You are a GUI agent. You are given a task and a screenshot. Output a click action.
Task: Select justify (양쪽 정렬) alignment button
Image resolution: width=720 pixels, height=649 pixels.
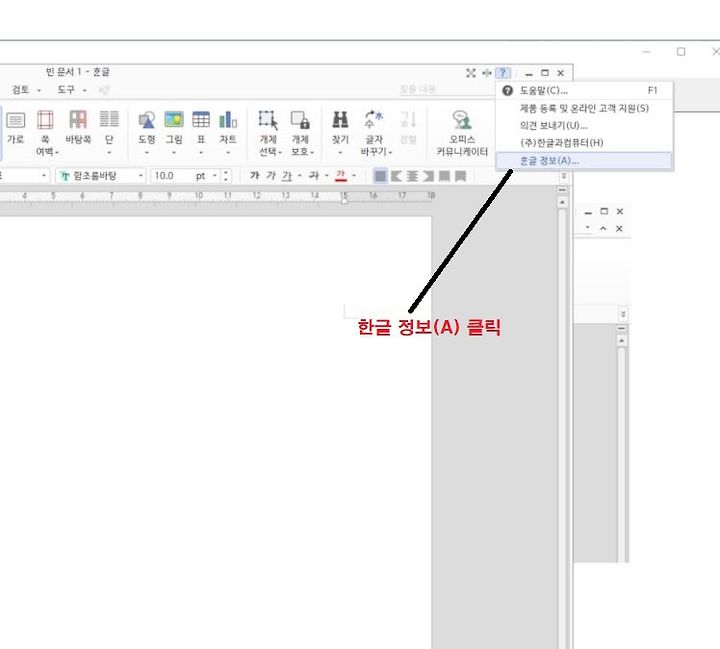pos(380,176)
